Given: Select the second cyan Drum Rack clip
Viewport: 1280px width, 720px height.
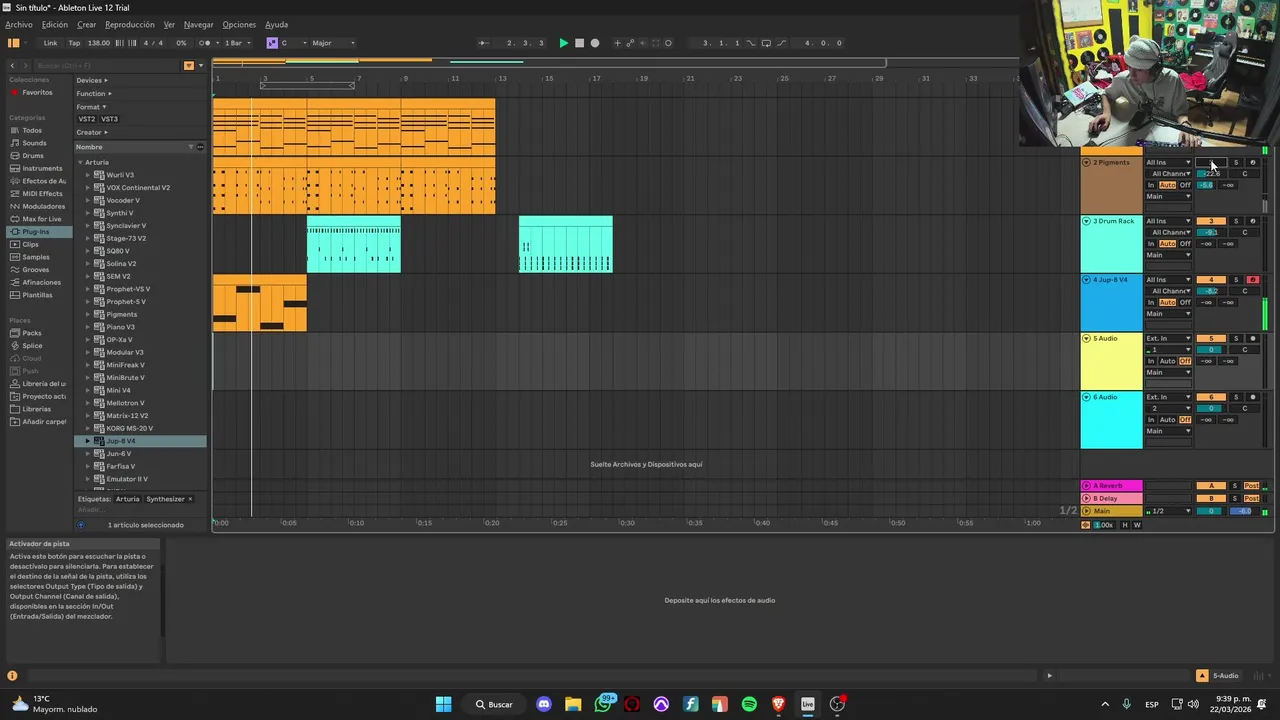Looking at the screenshot, I should (x=566, y=244).
